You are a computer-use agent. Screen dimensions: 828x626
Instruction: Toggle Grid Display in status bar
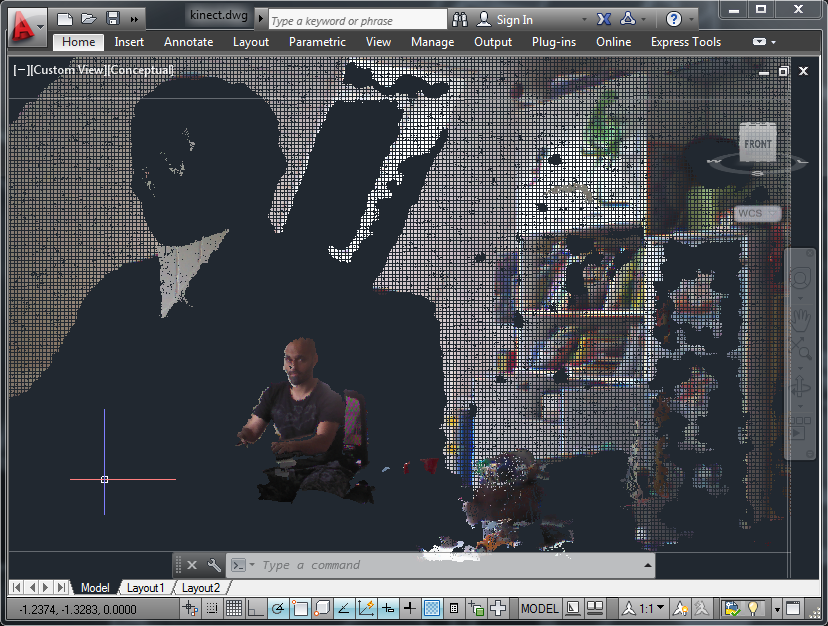coord(233,608)
